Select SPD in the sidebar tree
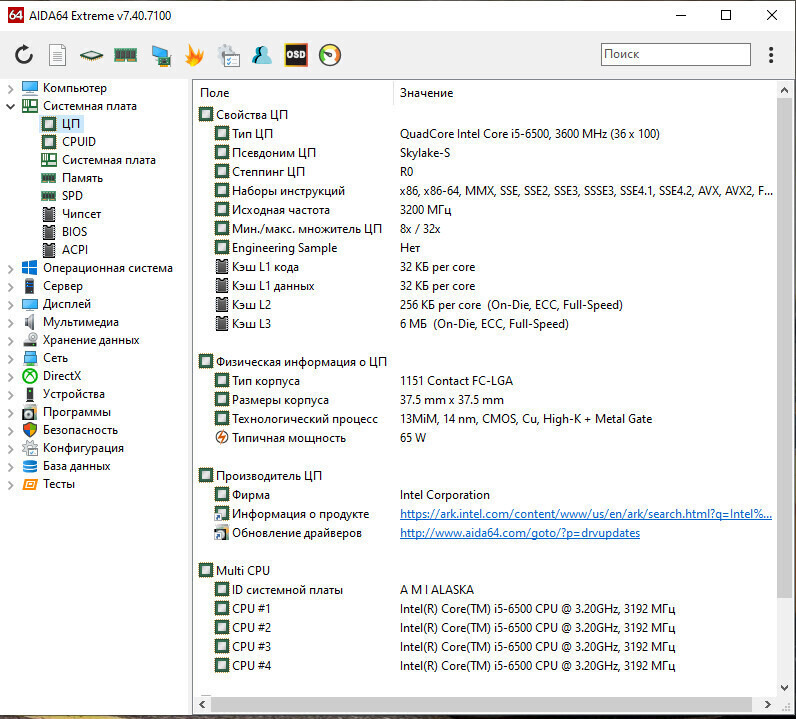The image size is (796, 719). (72, 196)
